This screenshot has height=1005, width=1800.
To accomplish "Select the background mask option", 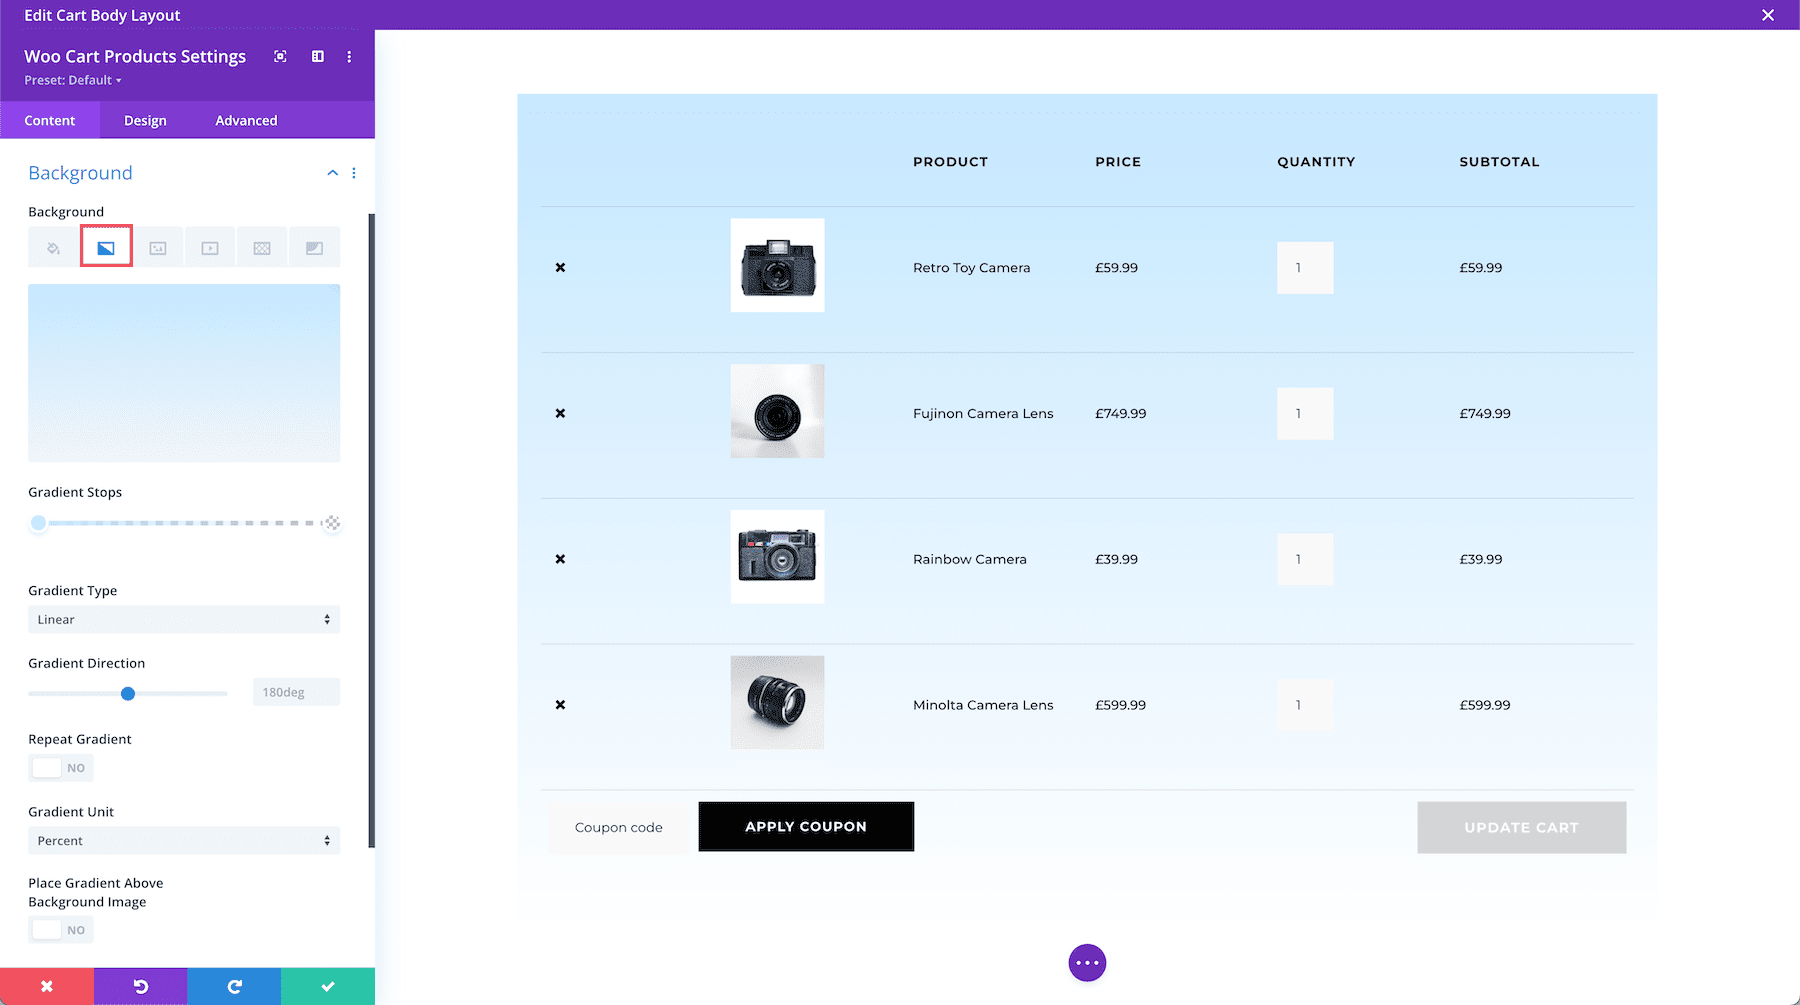I will tap(314, 246).
